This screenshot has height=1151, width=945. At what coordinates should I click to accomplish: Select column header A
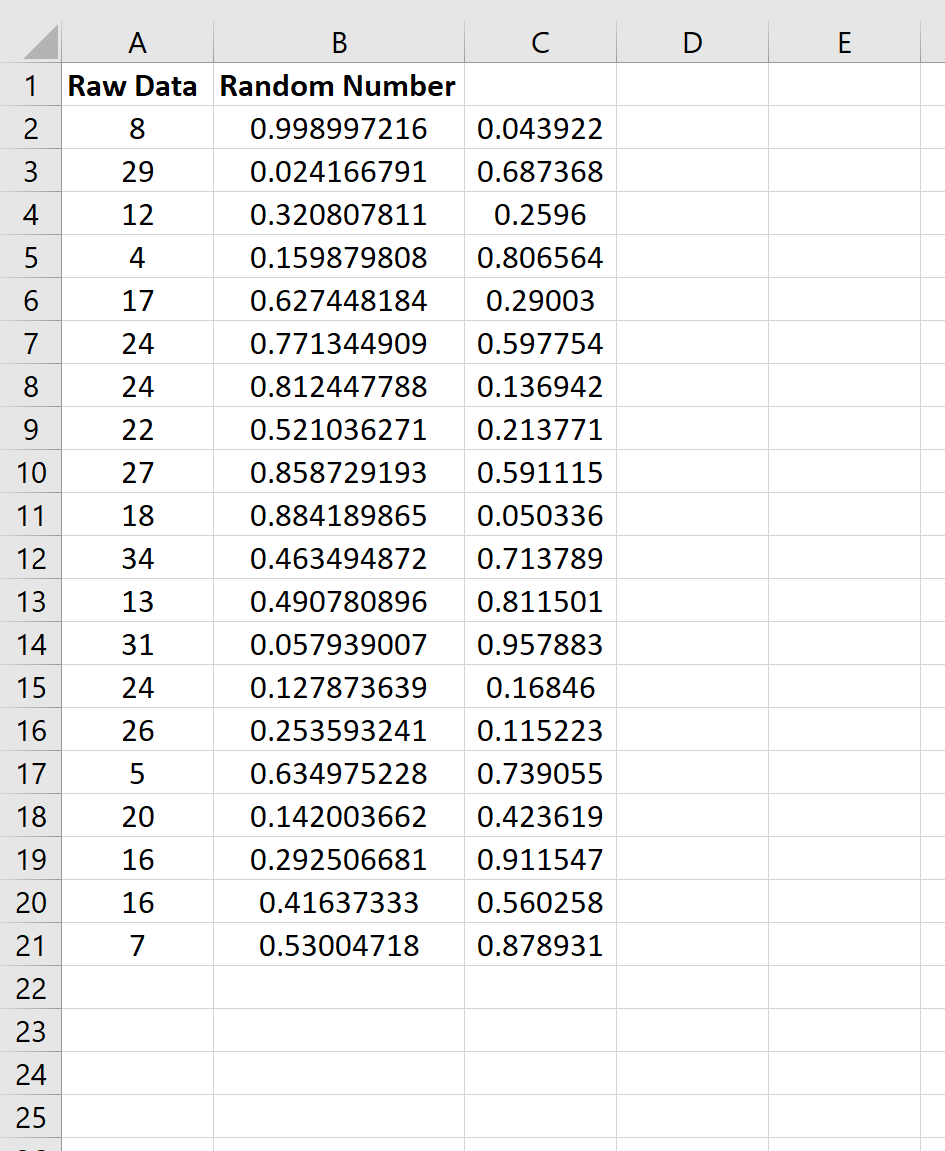[137, 43]
